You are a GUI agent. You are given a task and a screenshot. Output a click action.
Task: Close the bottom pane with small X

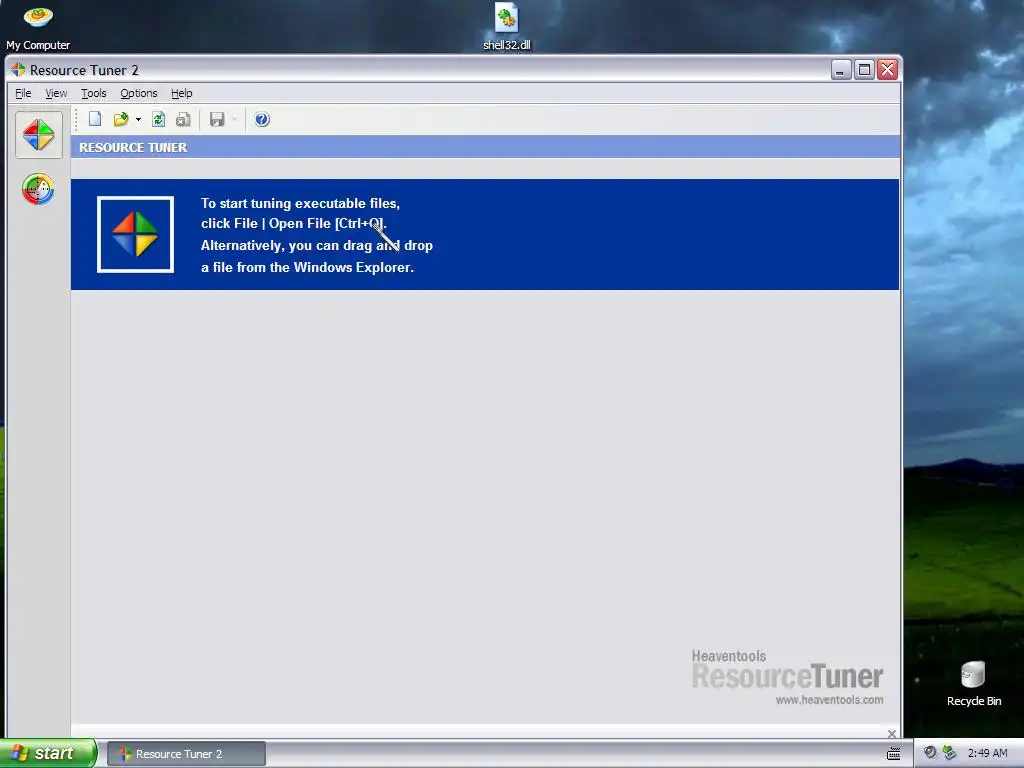click(x=892, y=733)
